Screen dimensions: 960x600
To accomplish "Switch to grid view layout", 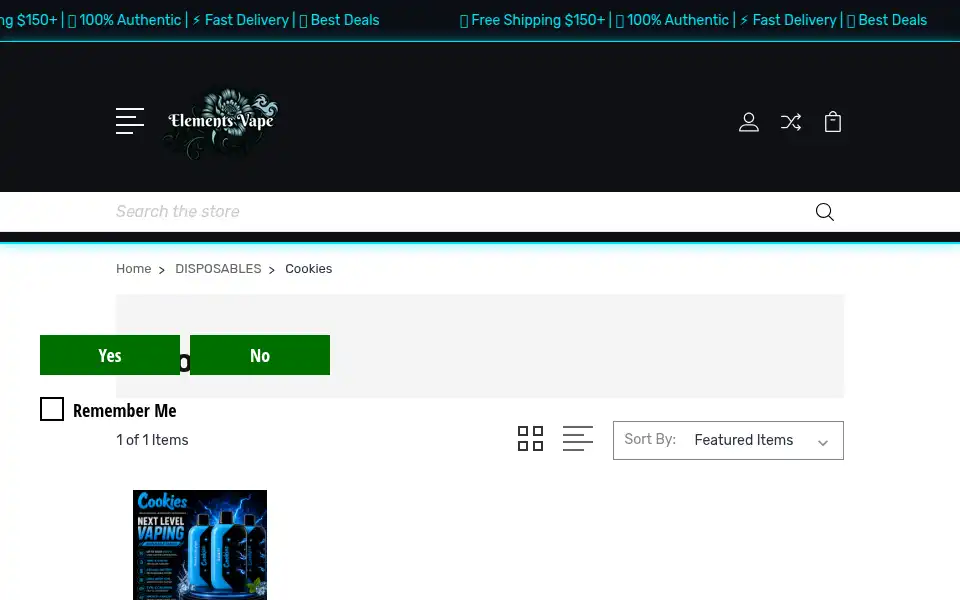I will [x=530, y=438].
